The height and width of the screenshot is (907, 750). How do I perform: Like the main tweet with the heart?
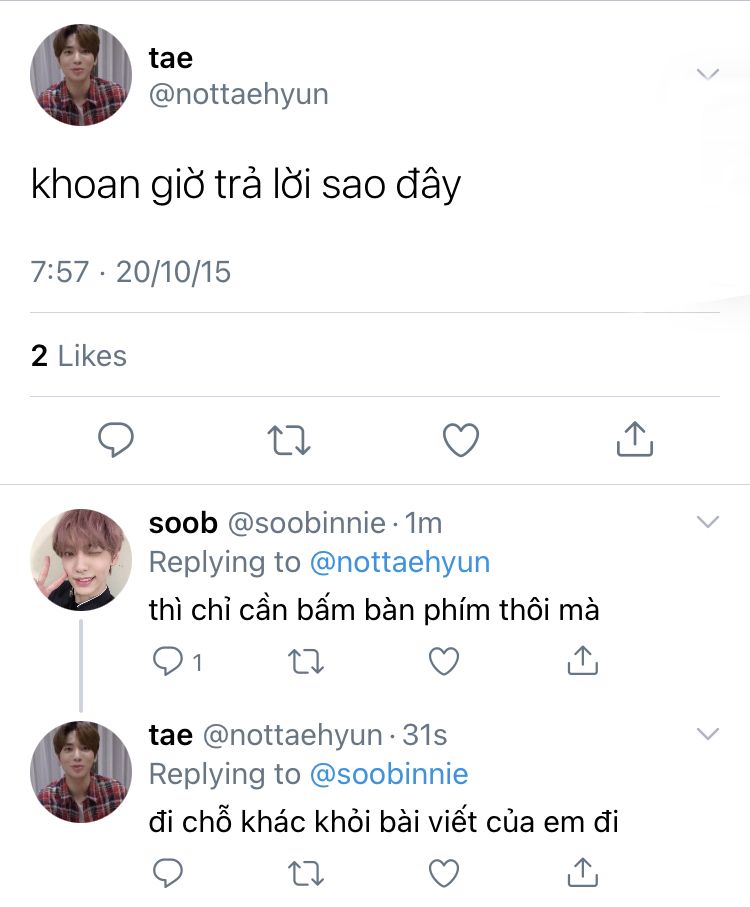[x=461, y=439]
